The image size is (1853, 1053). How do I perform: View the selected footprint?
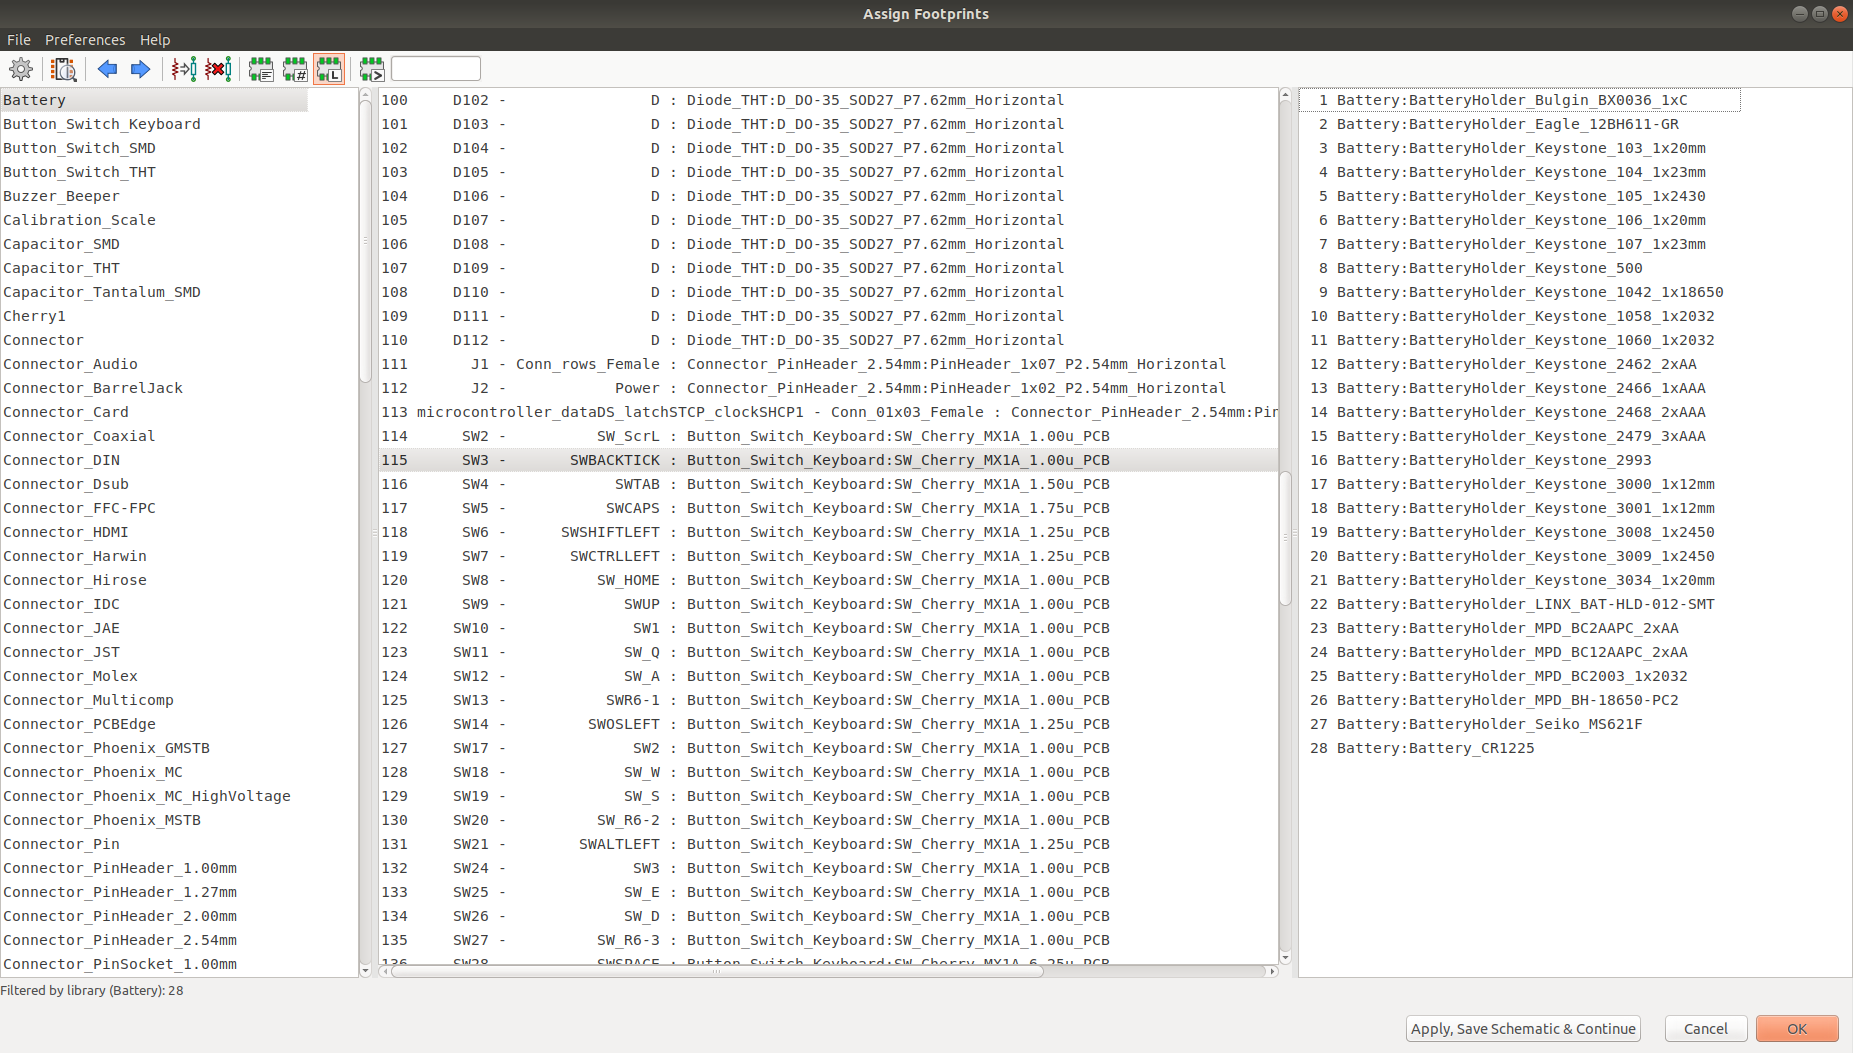pyautogui.click(x=64, y=69)
